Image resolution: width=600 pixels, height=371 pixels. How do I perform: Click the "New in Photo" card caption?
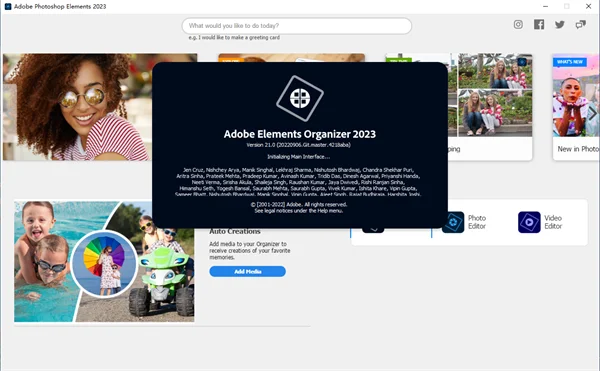[578, 149]
